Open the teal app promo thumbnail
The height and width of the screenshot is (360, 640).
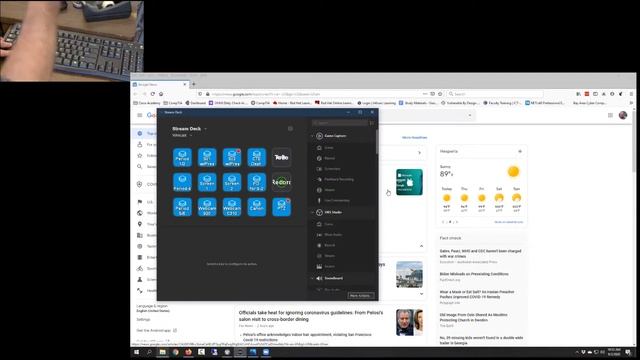pyautogui.click(x=409, y=182)
